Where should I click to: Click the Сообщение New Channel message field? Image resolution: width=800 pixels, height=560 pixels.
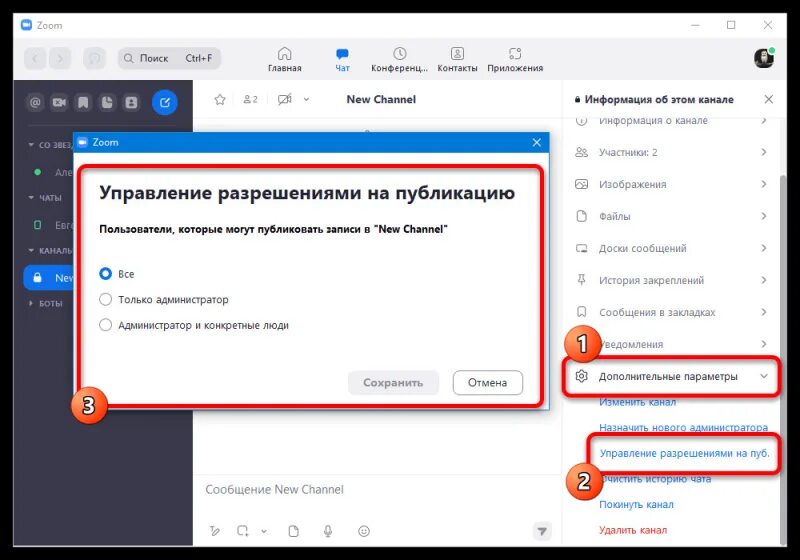coord(377,490)
